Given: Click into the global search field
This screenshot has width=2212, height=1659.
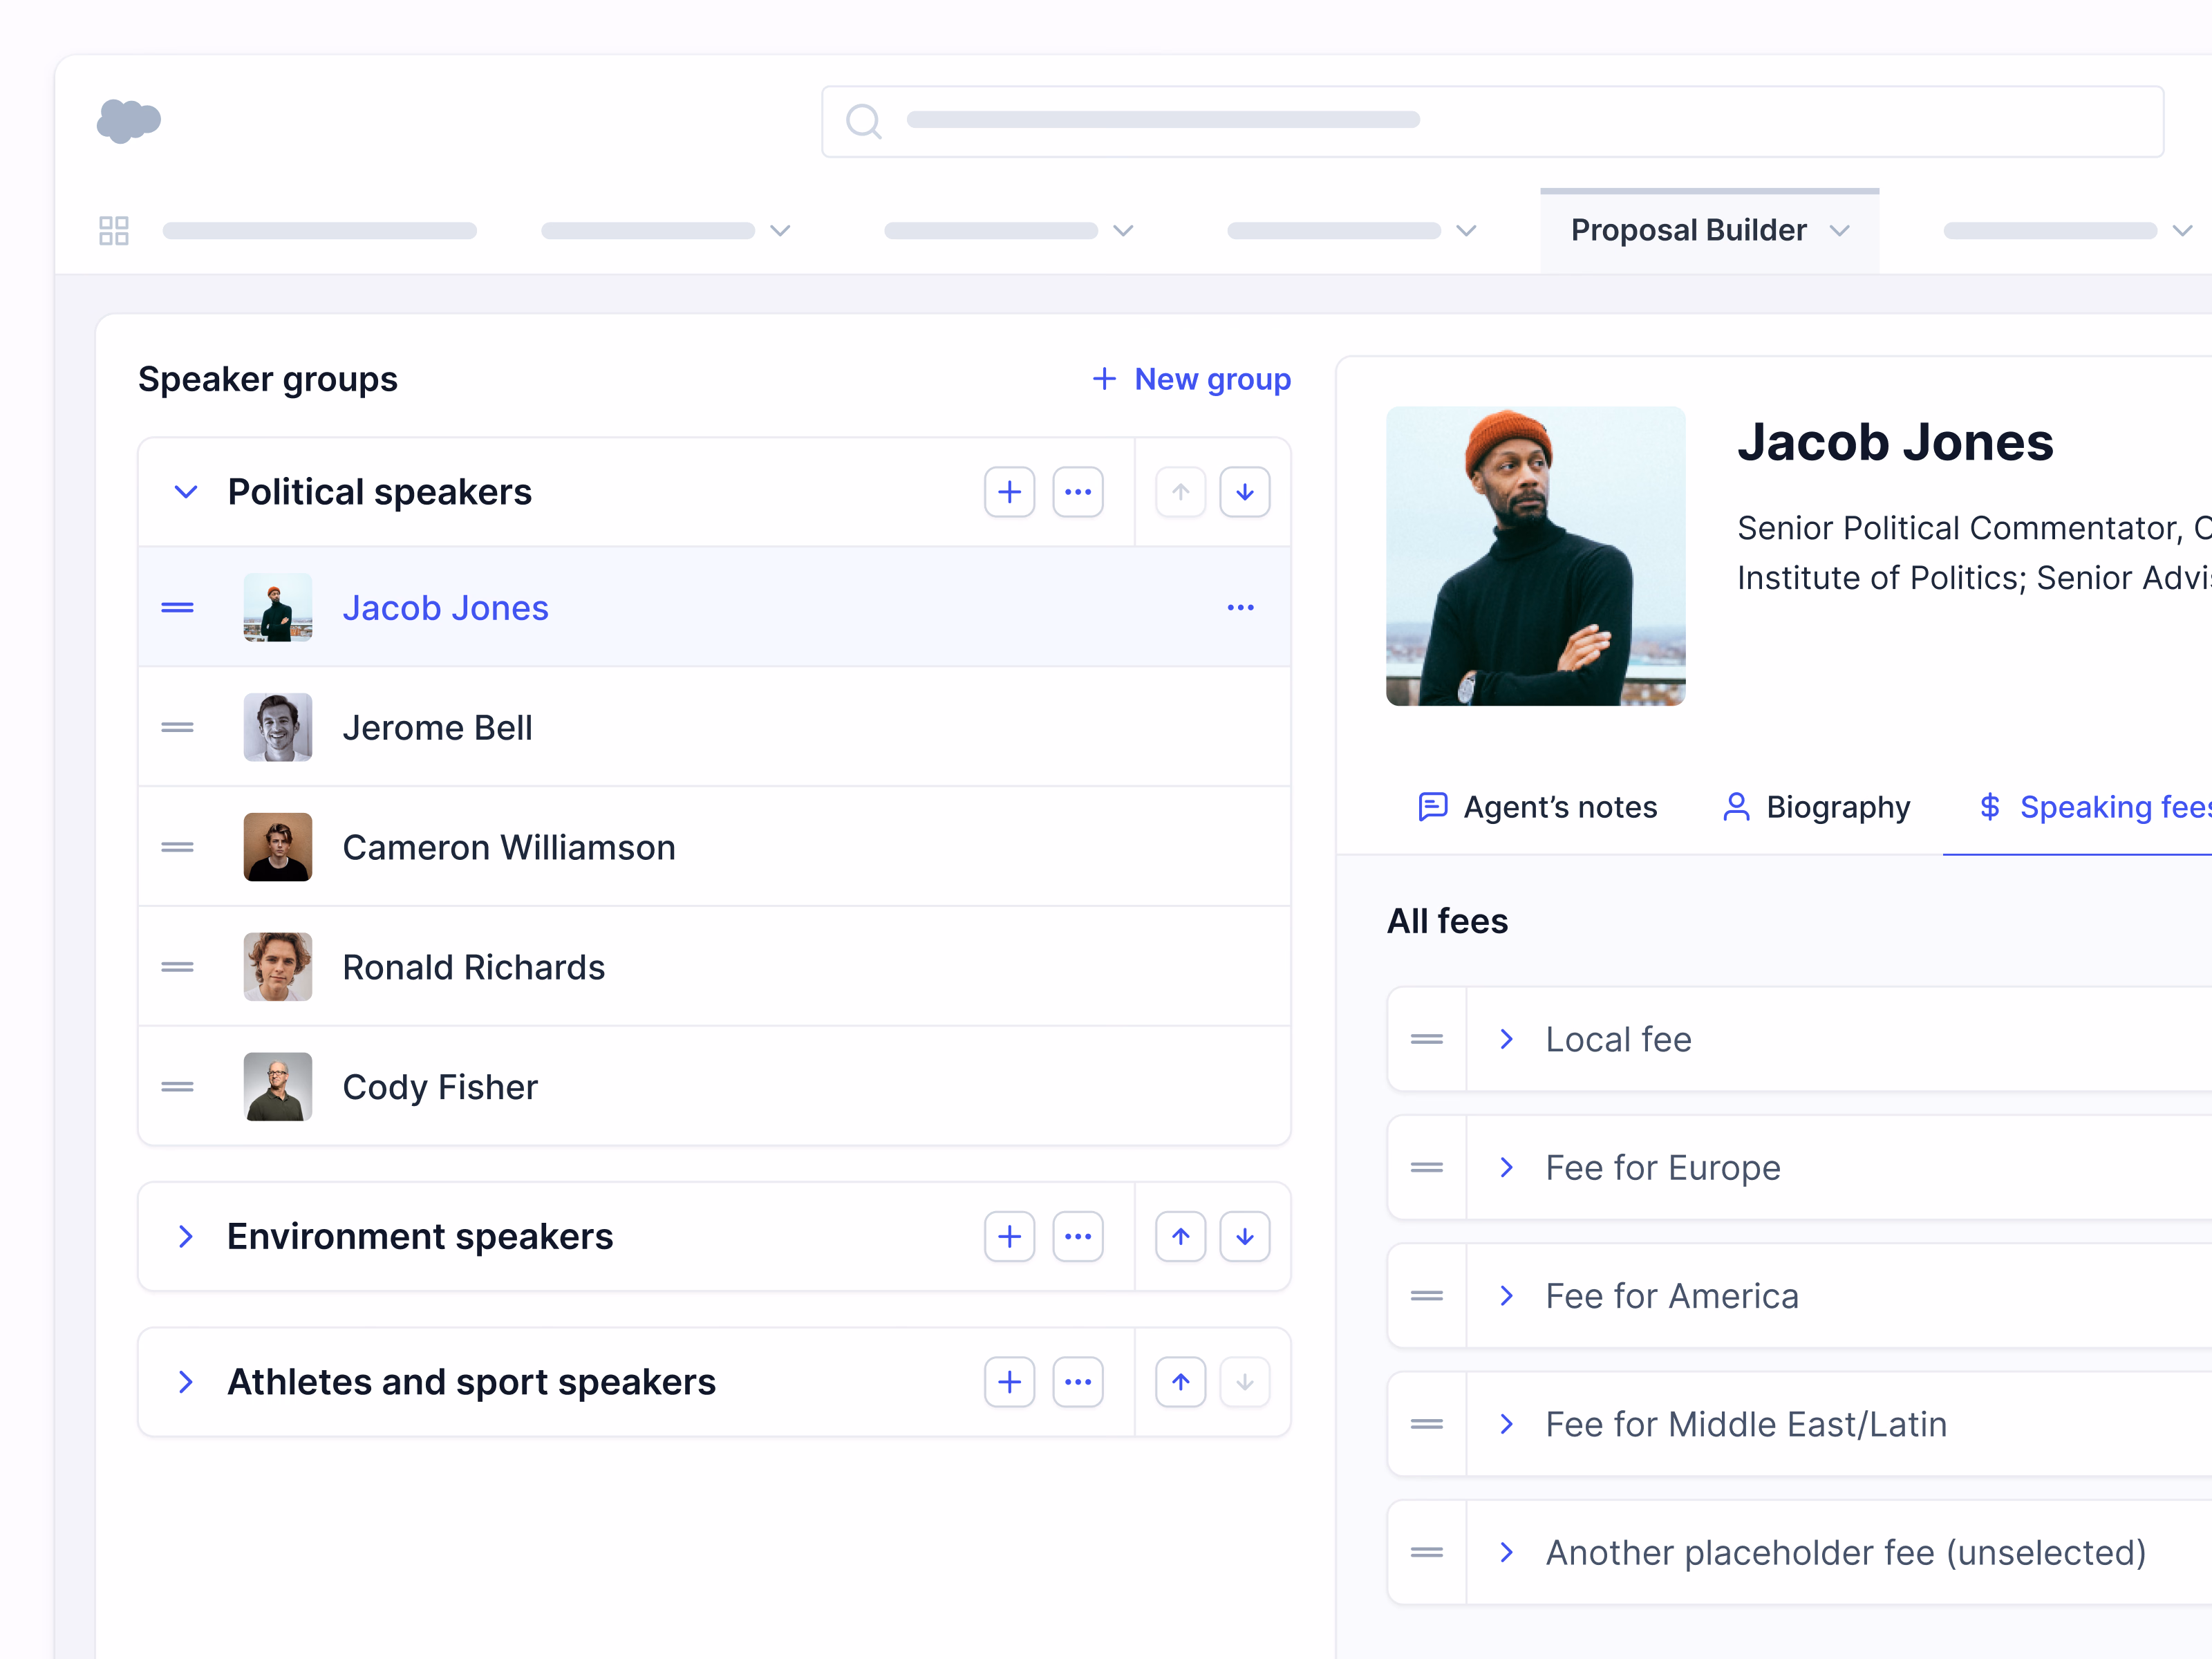Looking at the screenshot, I should click(1492, 121).
